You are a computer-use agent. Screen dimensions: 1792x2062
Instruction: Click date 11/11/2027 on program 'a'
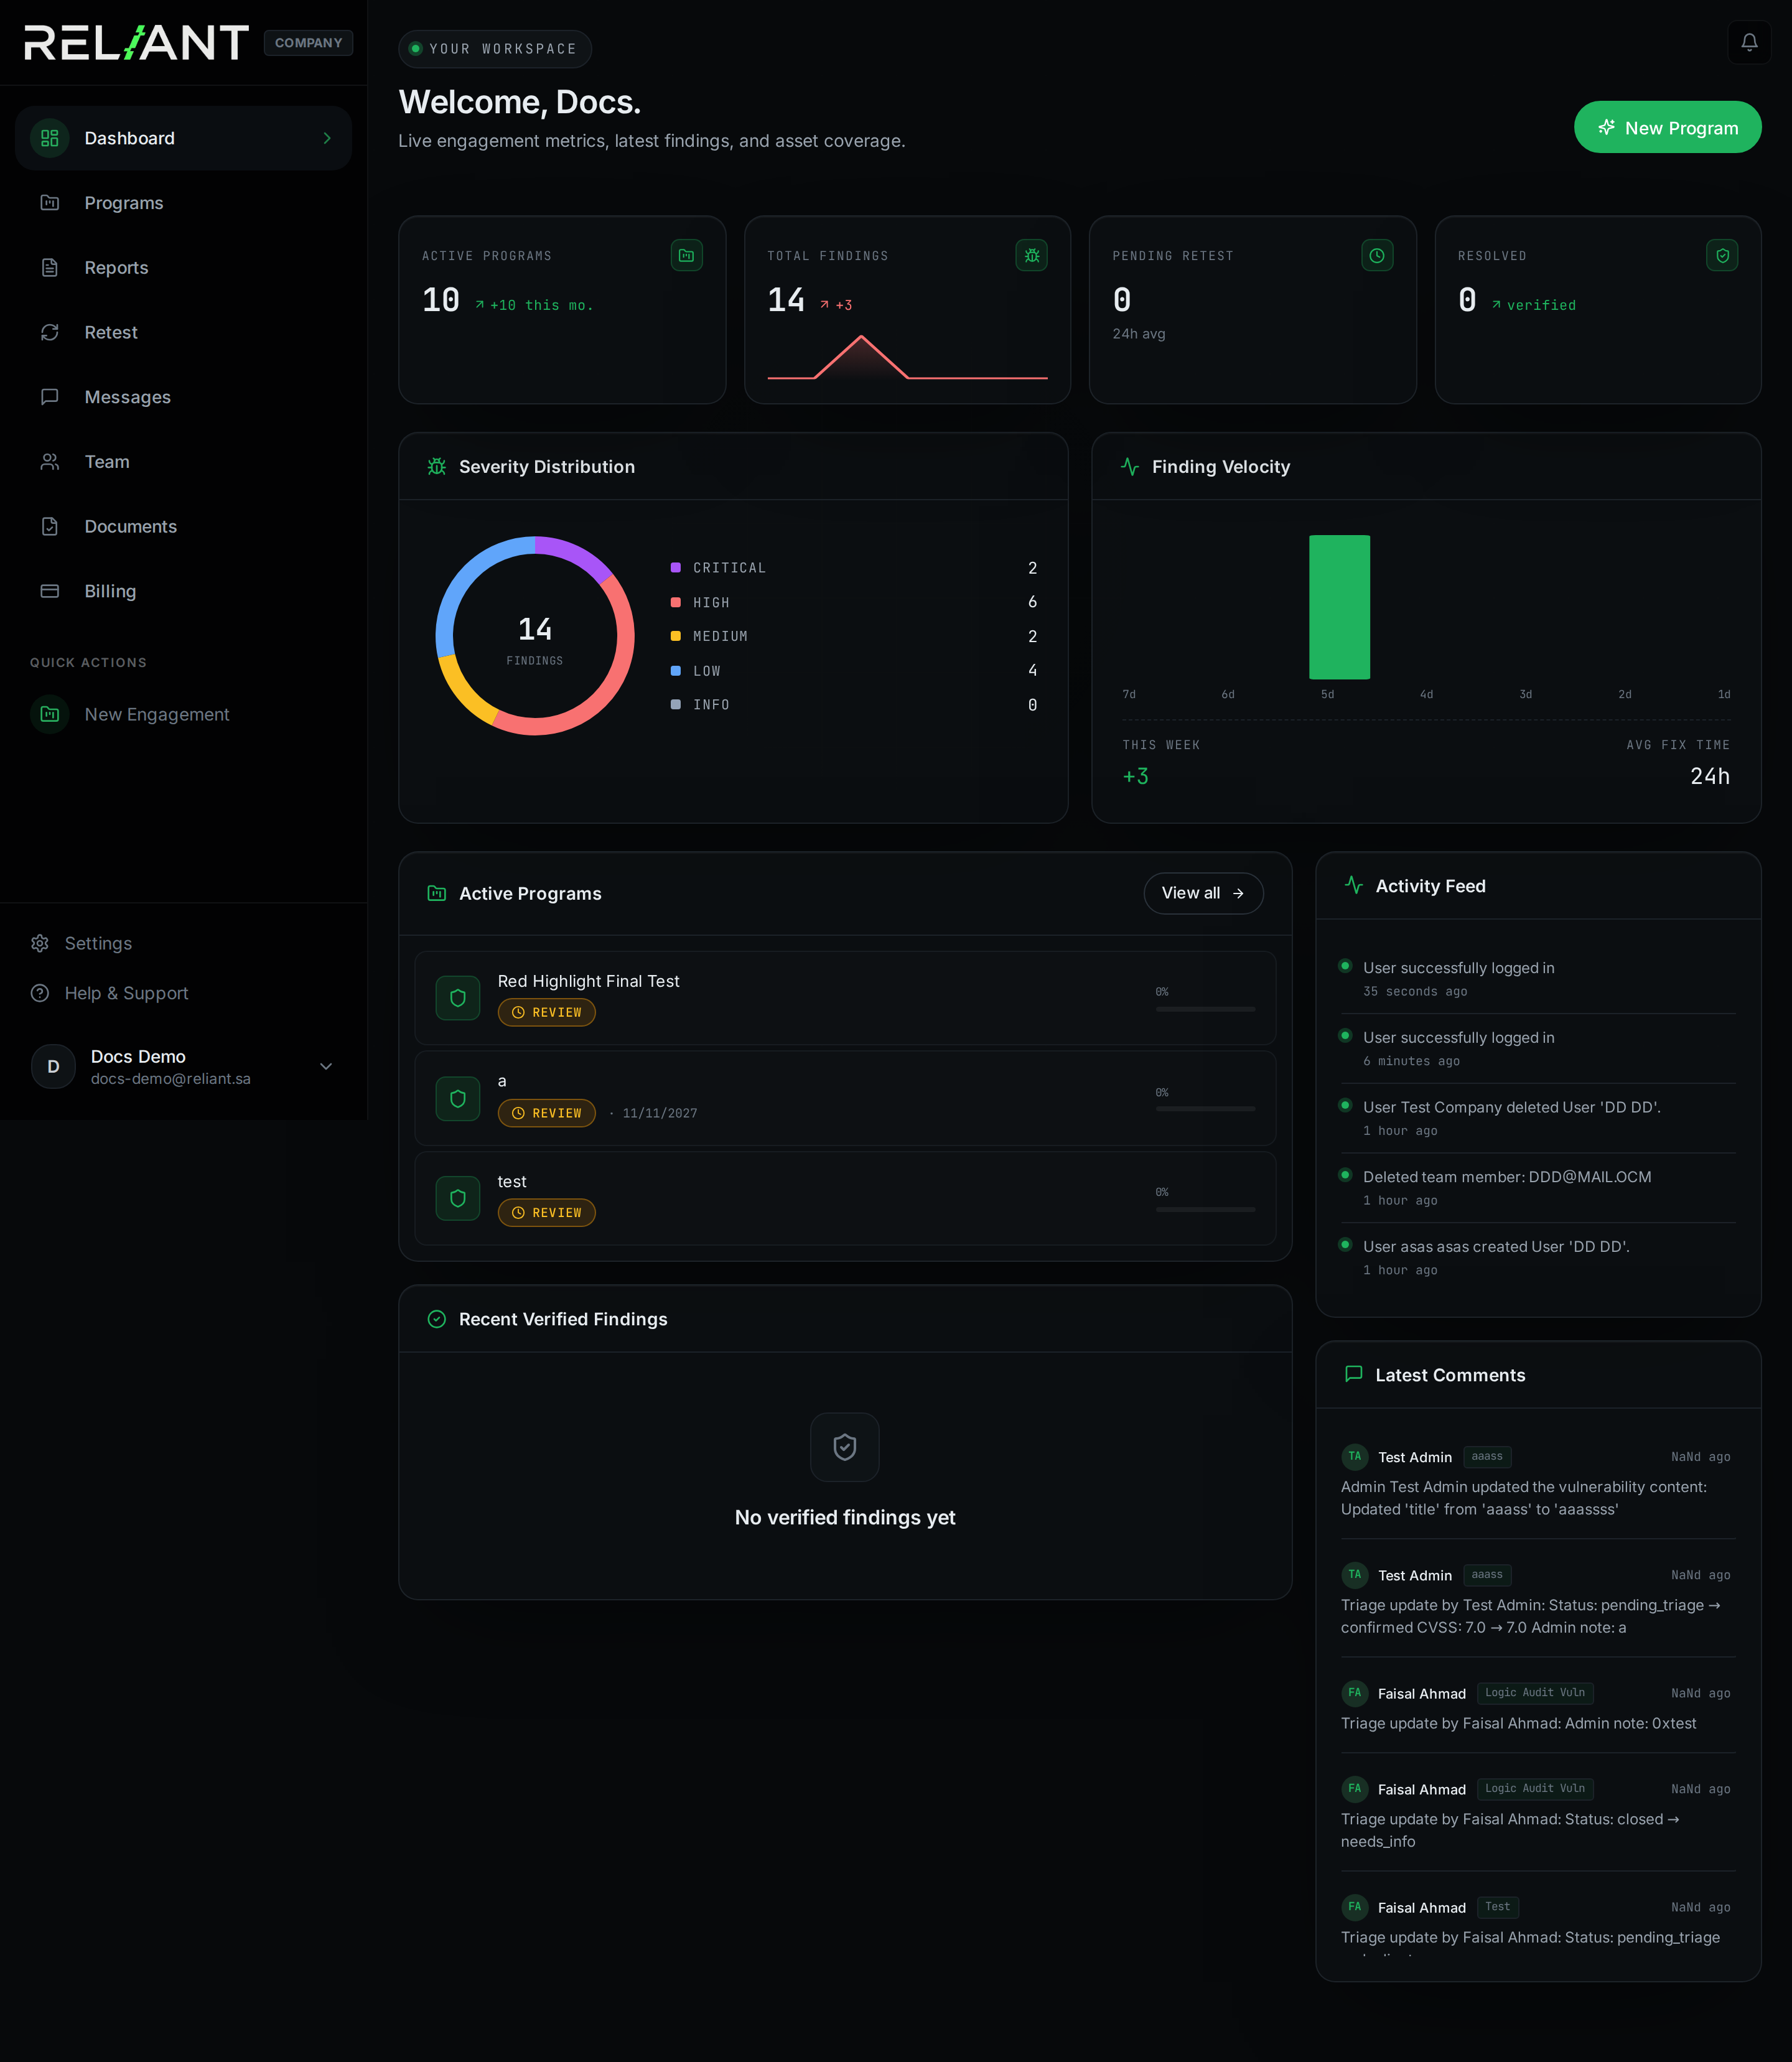[x=660, y=1113]
